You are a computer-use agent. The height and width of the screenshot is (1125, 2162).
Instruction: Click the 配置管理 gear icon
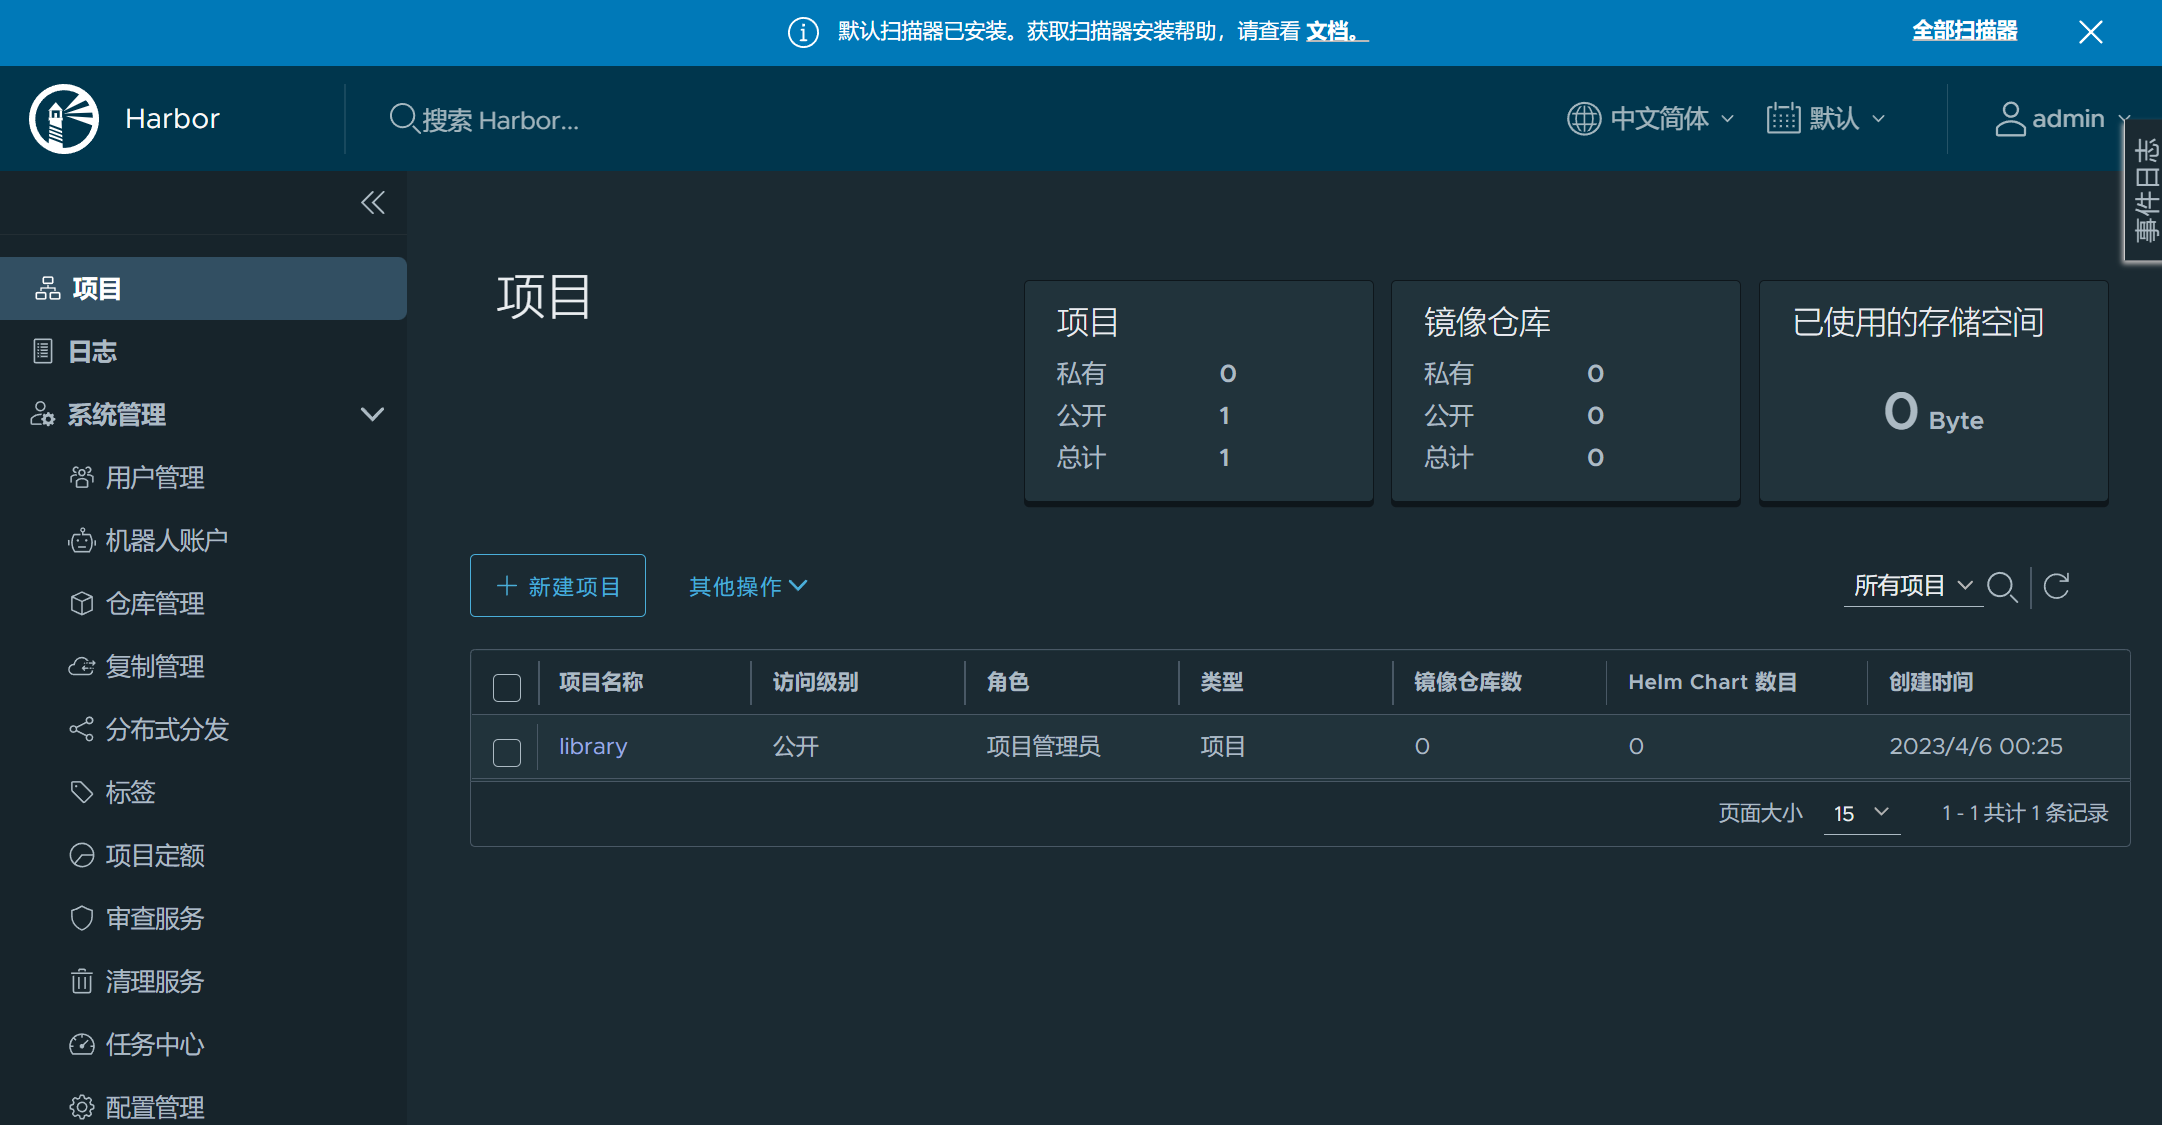[x=82, y=1107]
